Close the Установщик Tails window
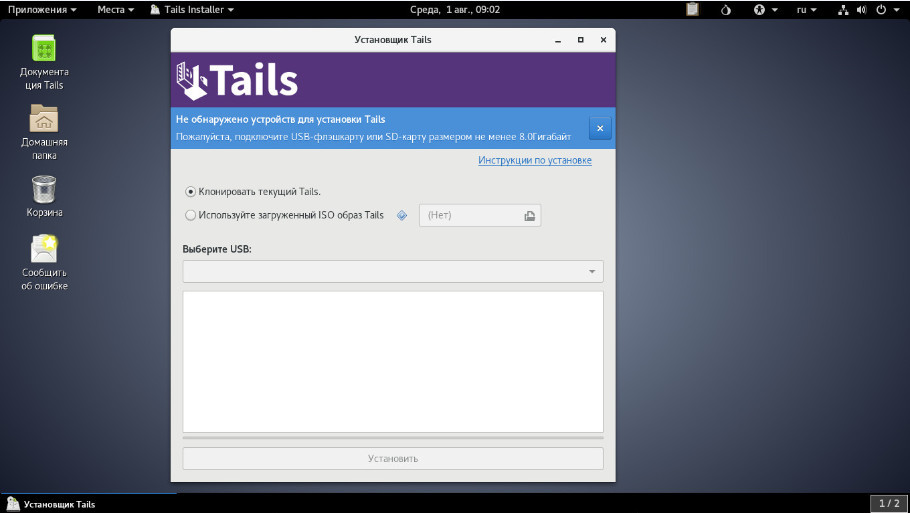 (603, 40)
